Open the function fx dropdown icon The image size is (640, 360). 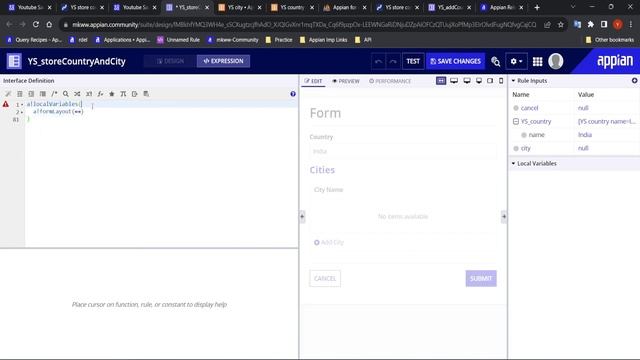100,94
